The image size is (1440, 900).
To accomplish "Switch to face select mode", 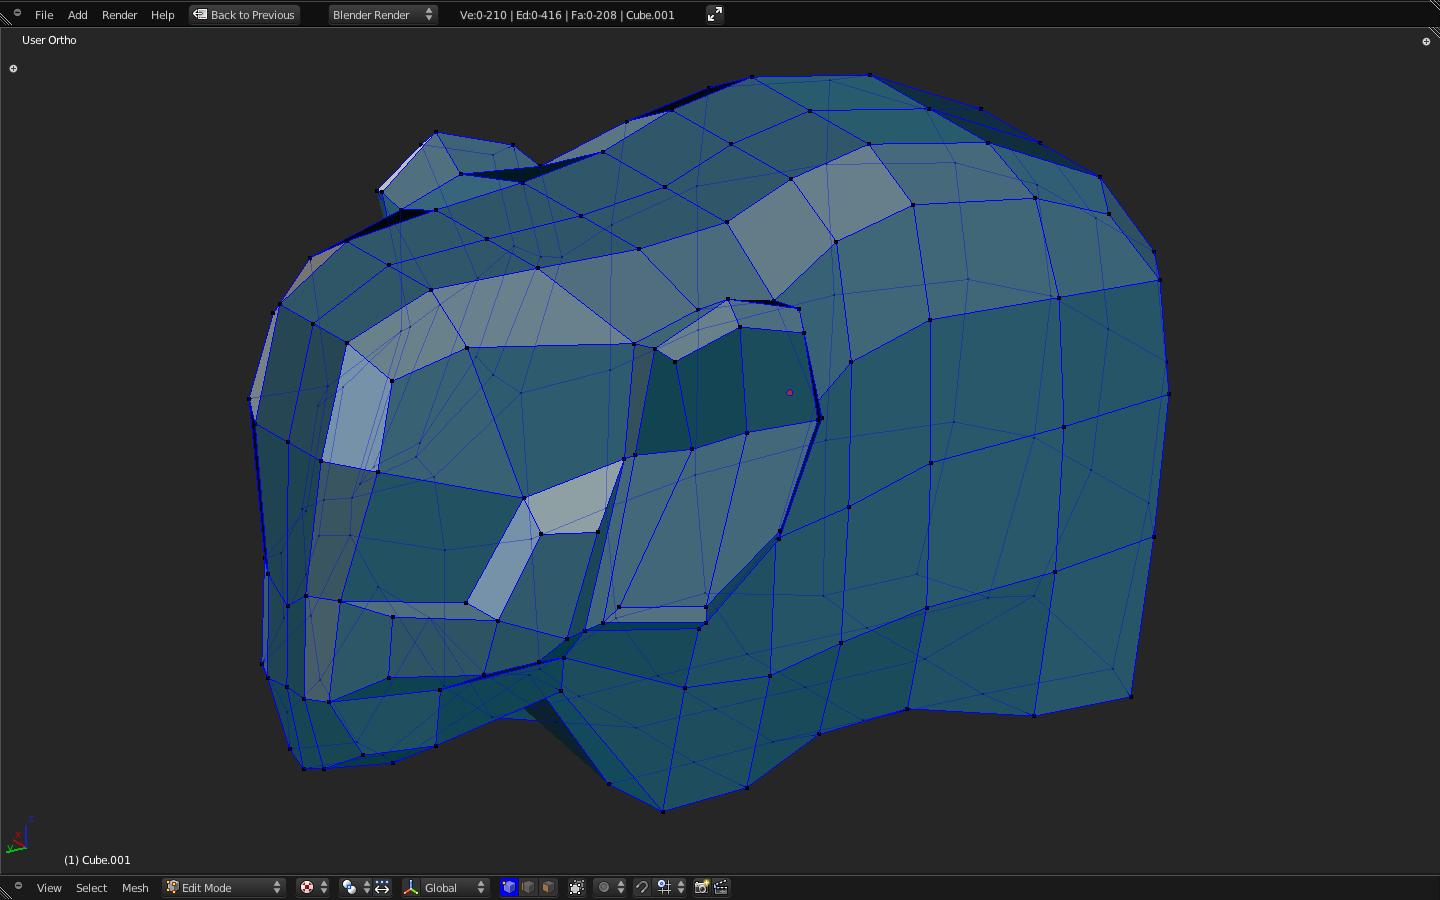I will tap(548, 887).
